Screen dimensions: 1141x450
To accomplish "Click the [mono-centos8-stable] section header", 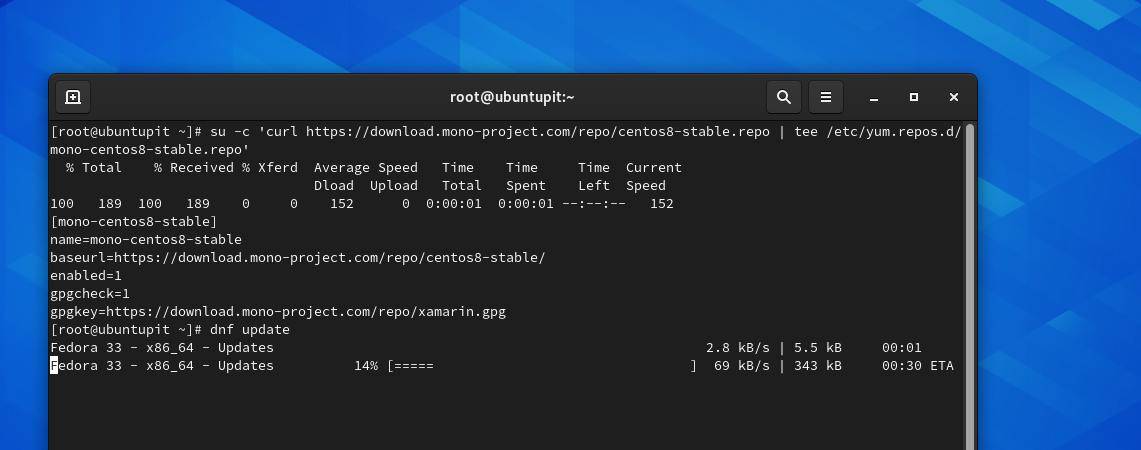I will pyautogui.click(x=133, y=222).
